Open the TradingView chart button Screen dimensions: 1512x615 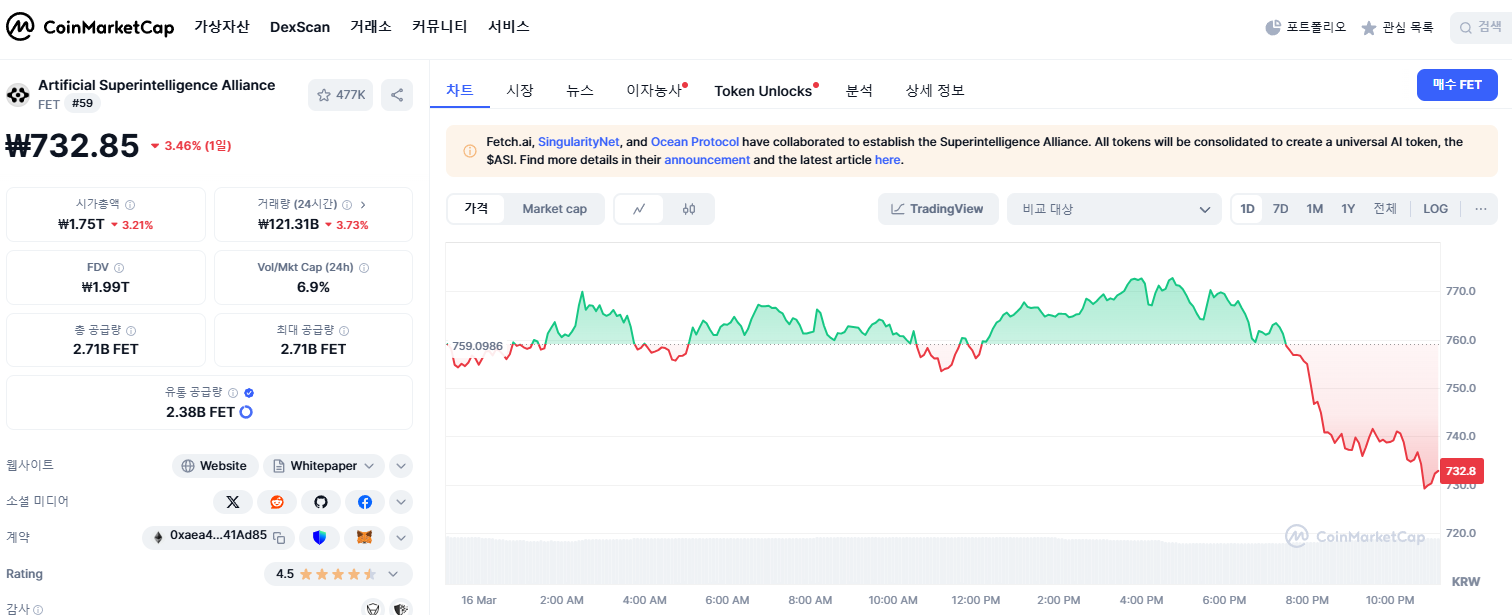click(x=938, y=209)
